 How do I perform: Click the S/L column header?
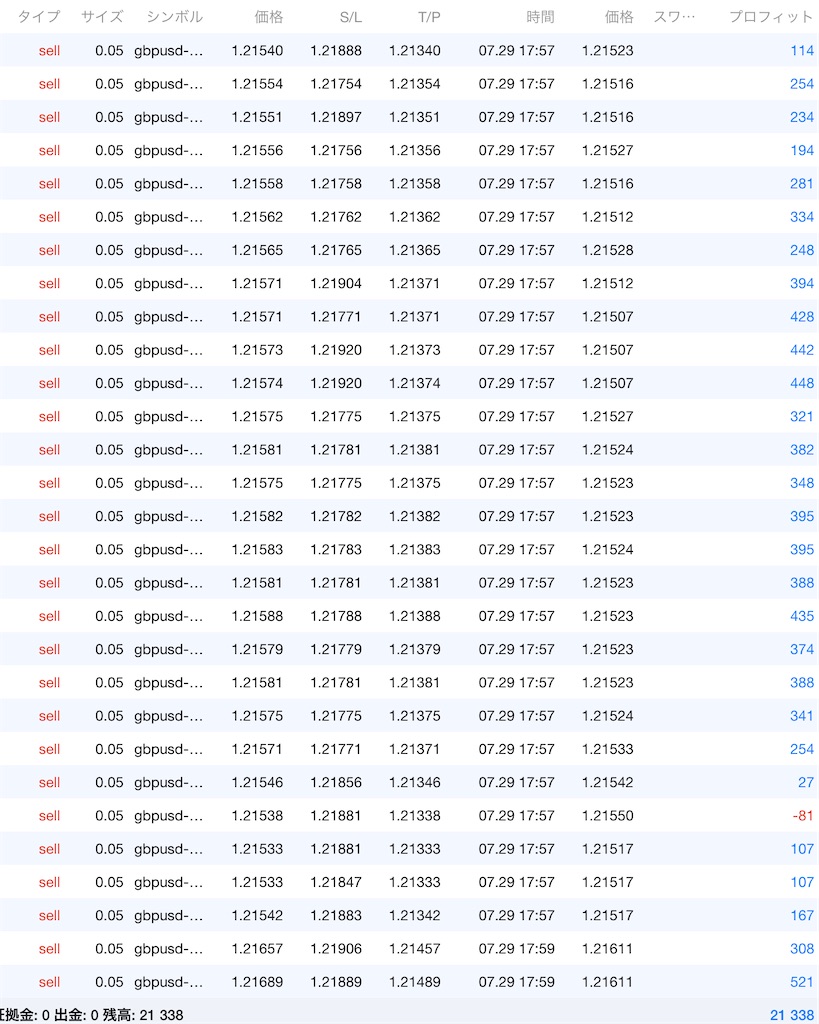(351, 18)
